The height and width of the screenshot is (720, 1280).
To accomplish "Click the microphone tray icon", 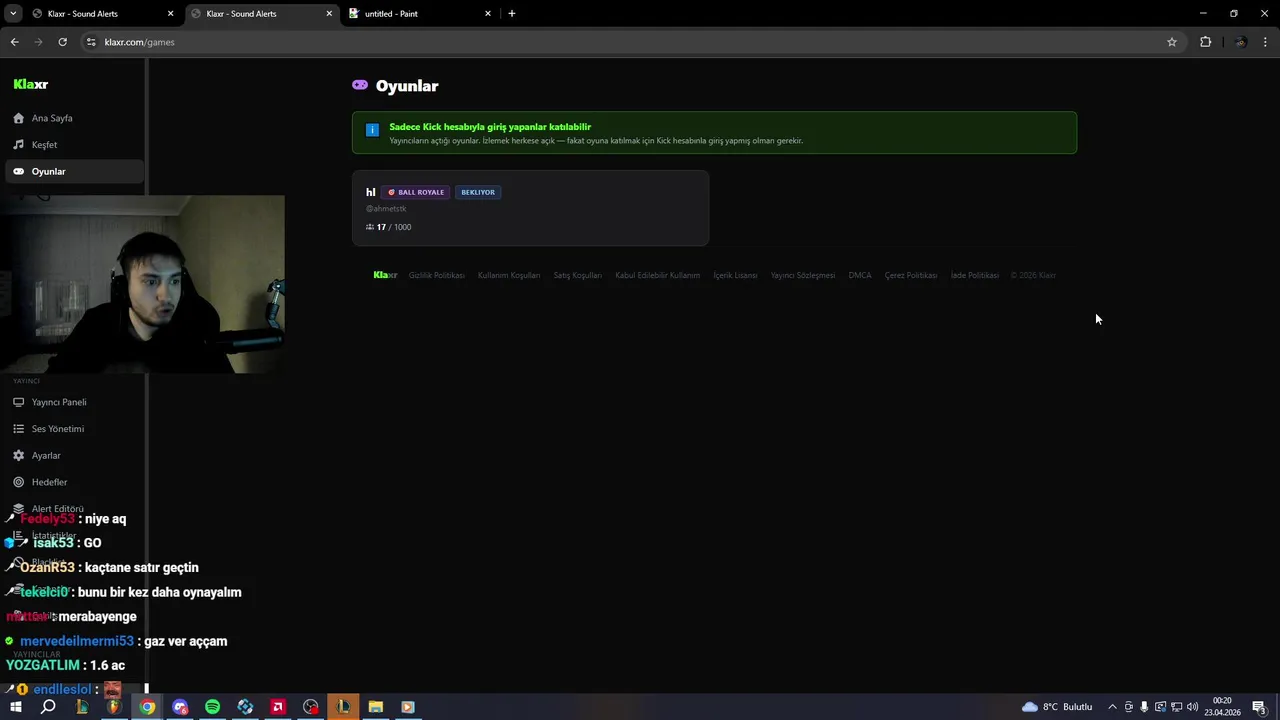I will pyautogui.click(x=1144, y=707).
